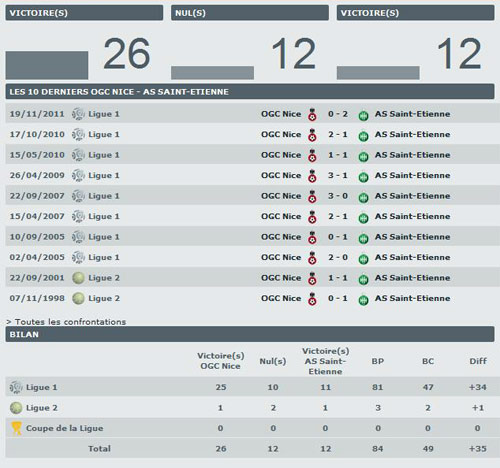The width and height of the screenshot is (500, 468).
Task: Click the 81 BP value for Ligue 1
Action: (378, 387)
